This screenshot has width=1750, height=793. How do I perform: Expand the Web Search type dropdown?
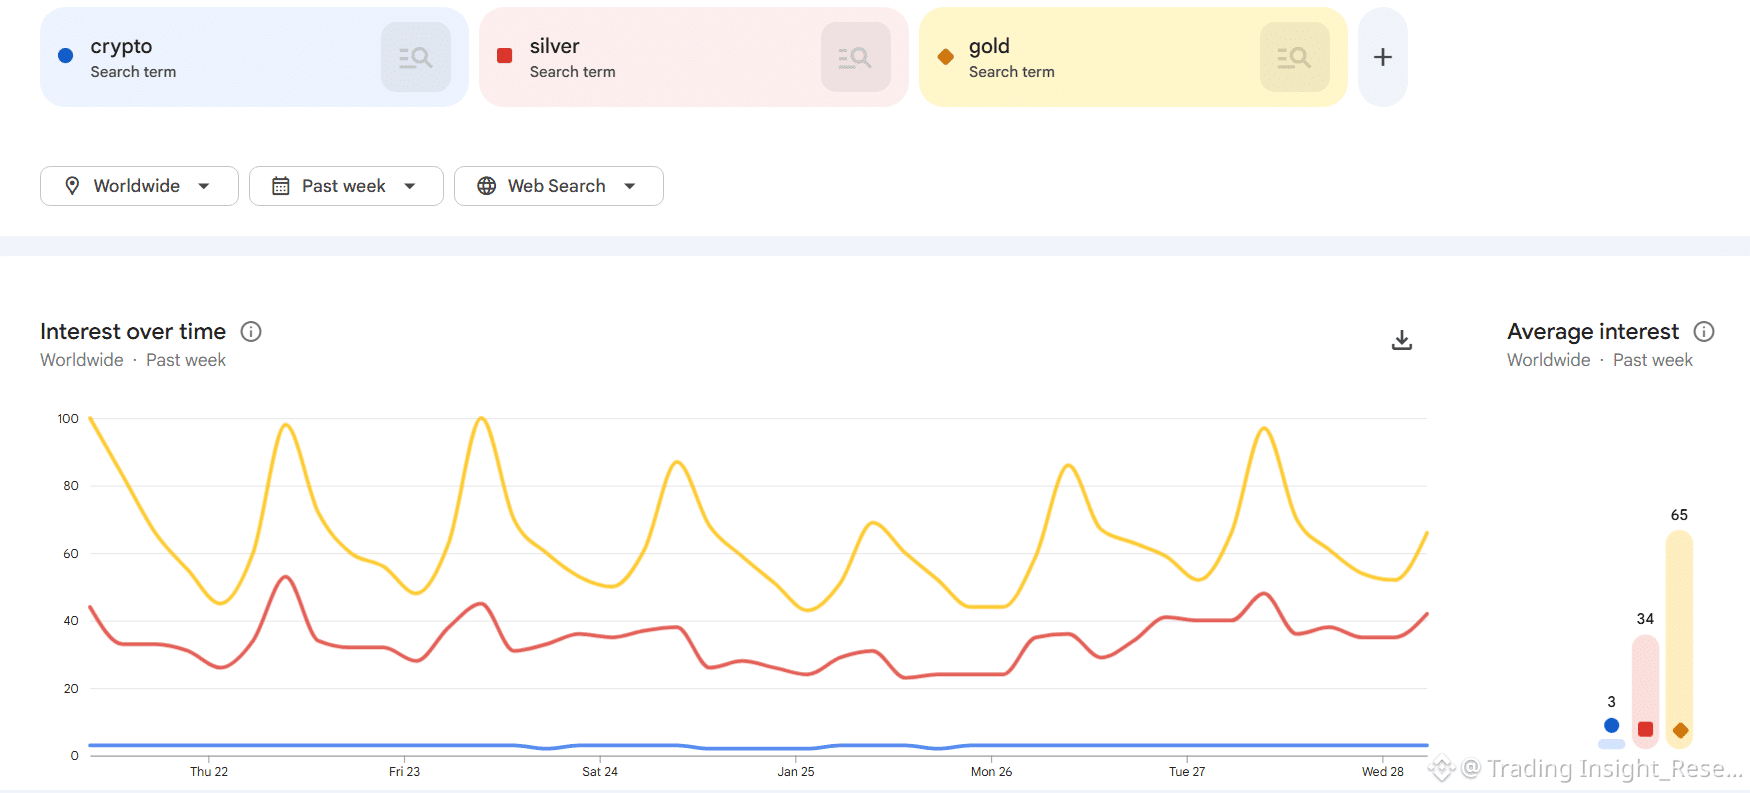point(630,186)
